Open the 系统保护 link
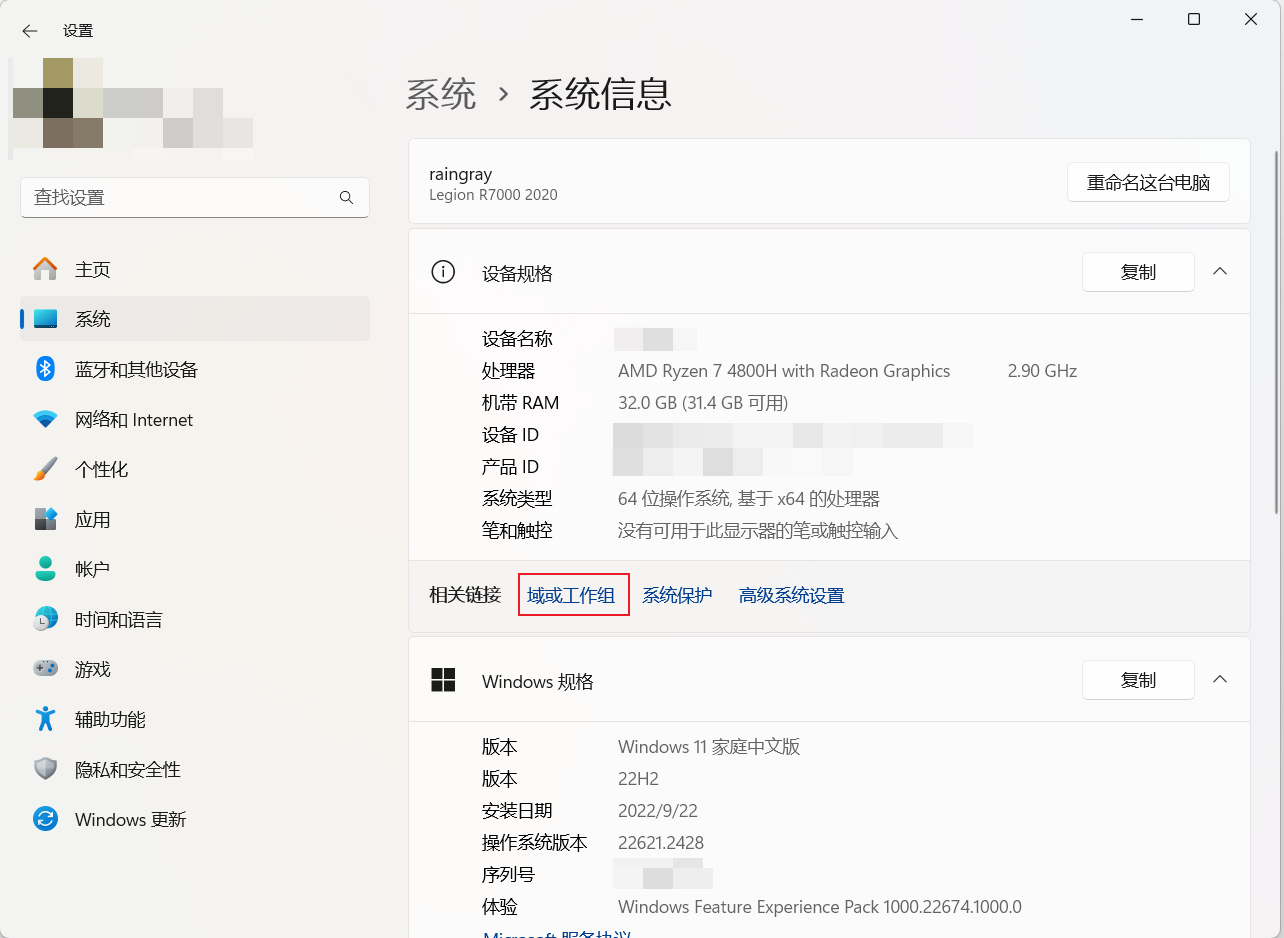This screenshot has width=1284, height=938. (677, 596)
